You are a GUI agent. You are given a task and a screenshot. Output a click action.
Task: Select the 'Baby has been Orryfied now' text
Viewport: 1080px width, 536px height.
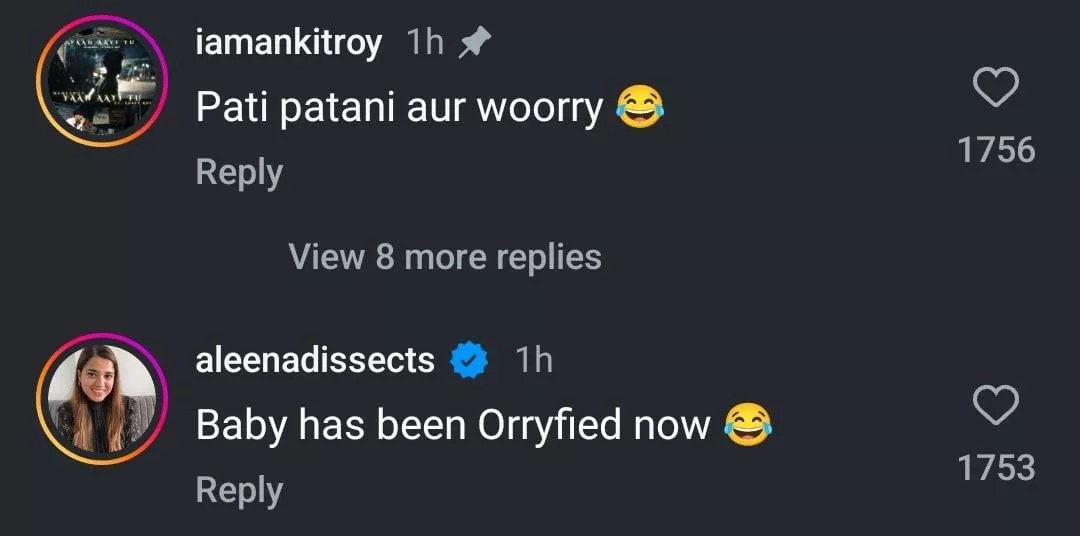point(452,425)
